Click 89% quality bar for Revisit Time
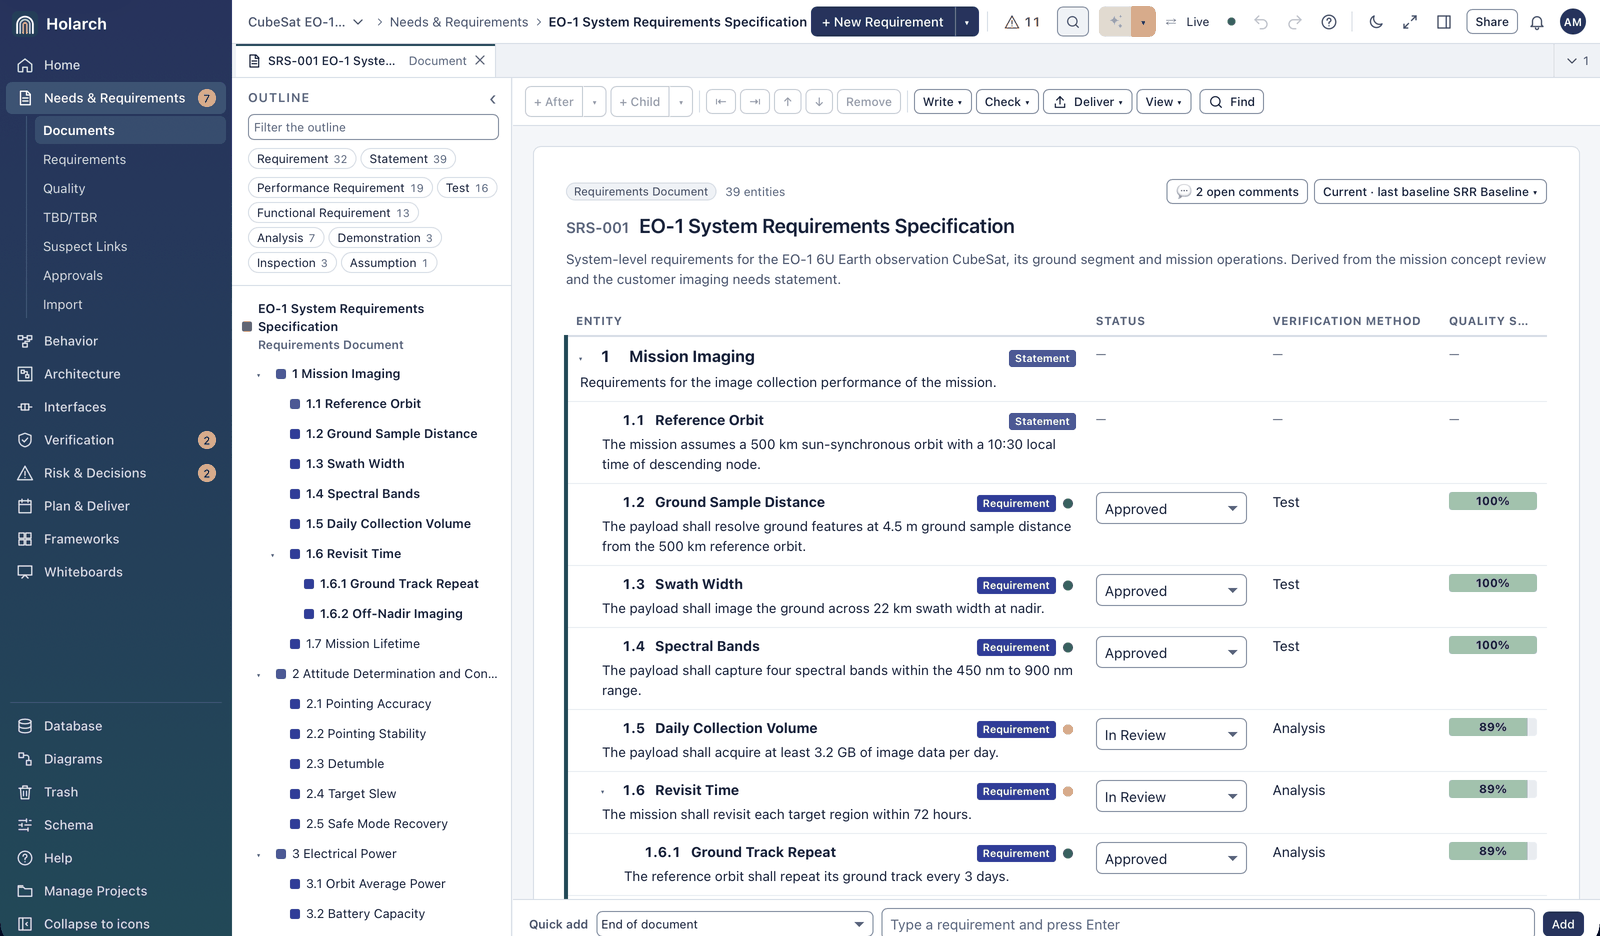Image resolution: width=1600 pixels, height=936 pixels. [1492, 789]
